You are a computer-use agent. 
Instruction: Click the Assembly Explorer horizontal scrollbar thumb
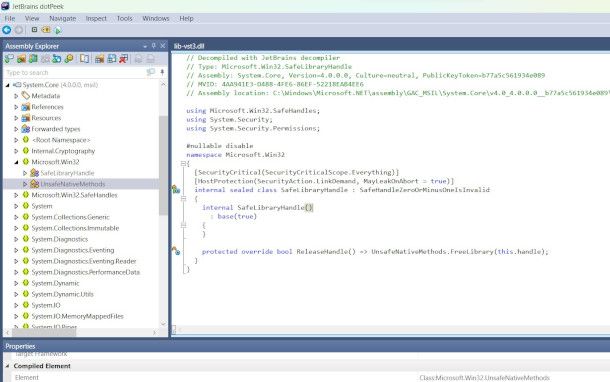(x=44, y=333)
